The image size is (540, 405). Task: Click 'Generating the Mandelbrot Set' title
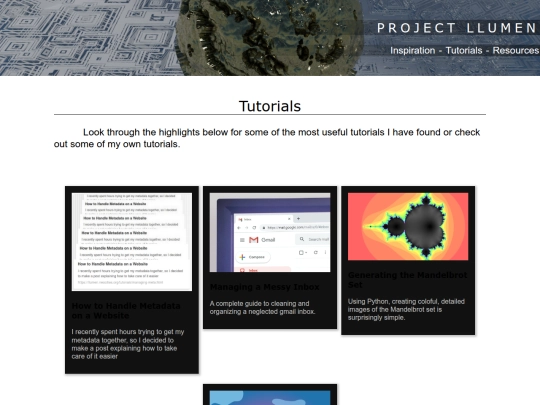point(407,280)
